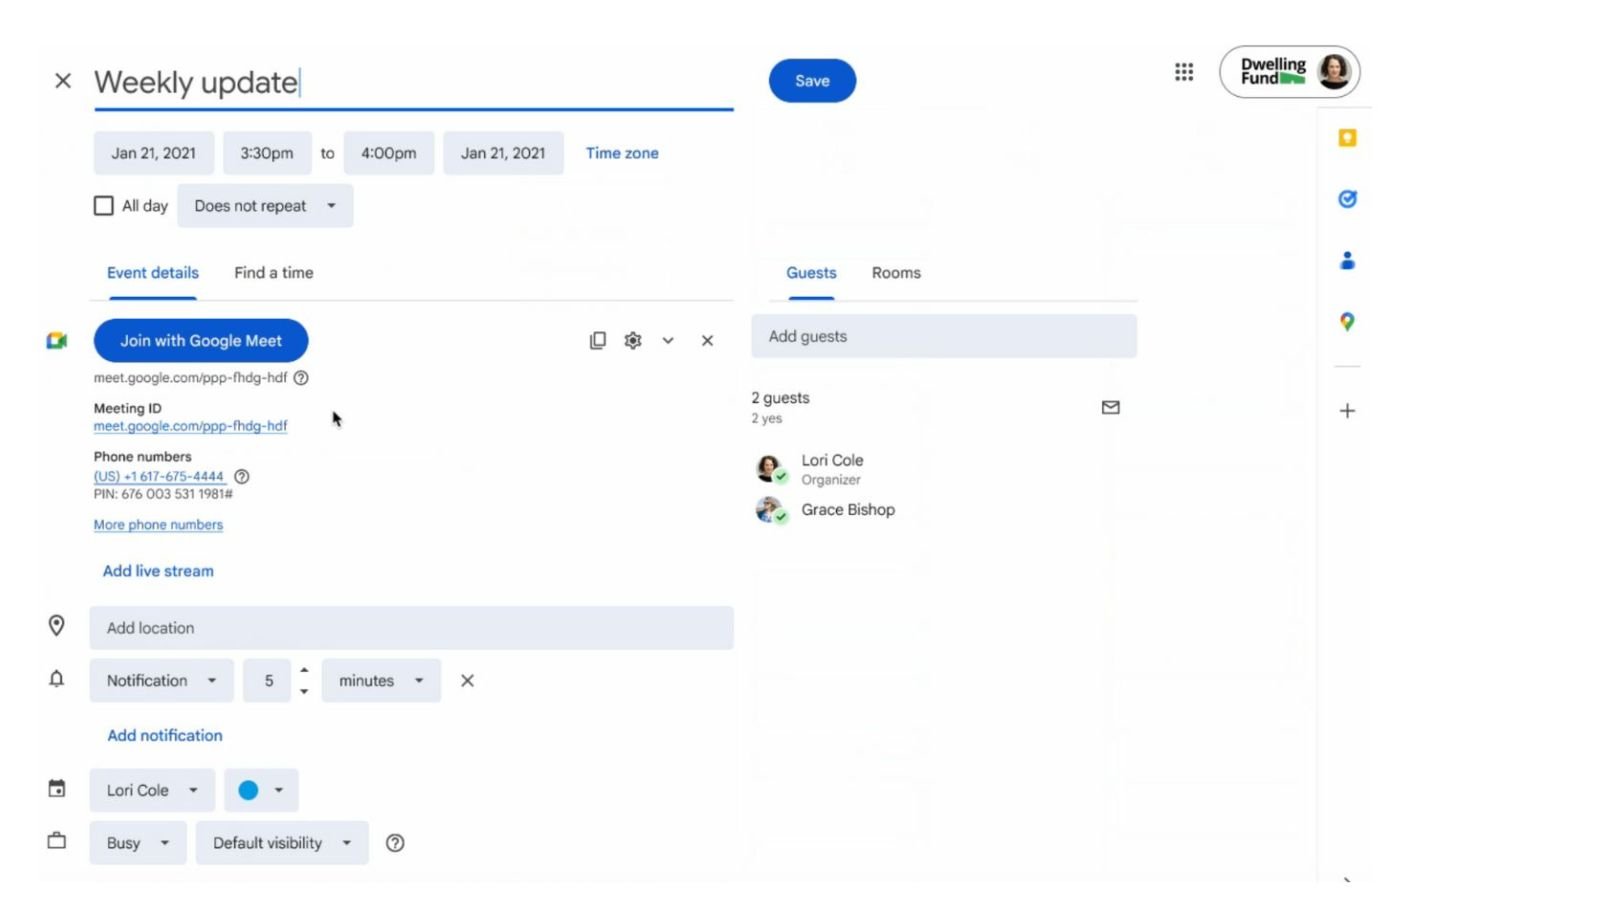The height and width of the screenshot is (900, 1600).
Task: Change end time 4:00pm
Action: click(389, 153)
